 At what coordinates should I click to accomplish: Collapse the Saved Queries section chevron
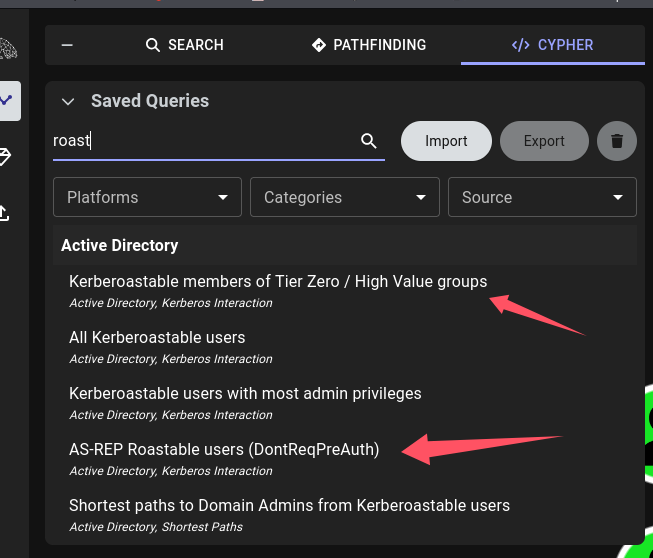click(68, 101)
